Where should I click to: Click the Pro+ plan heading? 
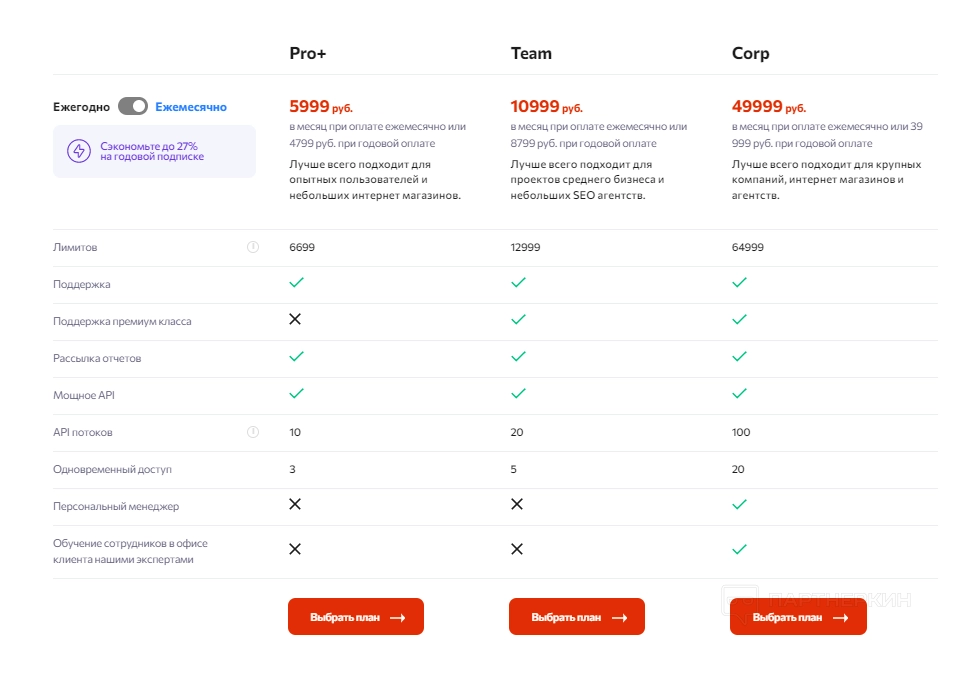[x=308, y=54]
